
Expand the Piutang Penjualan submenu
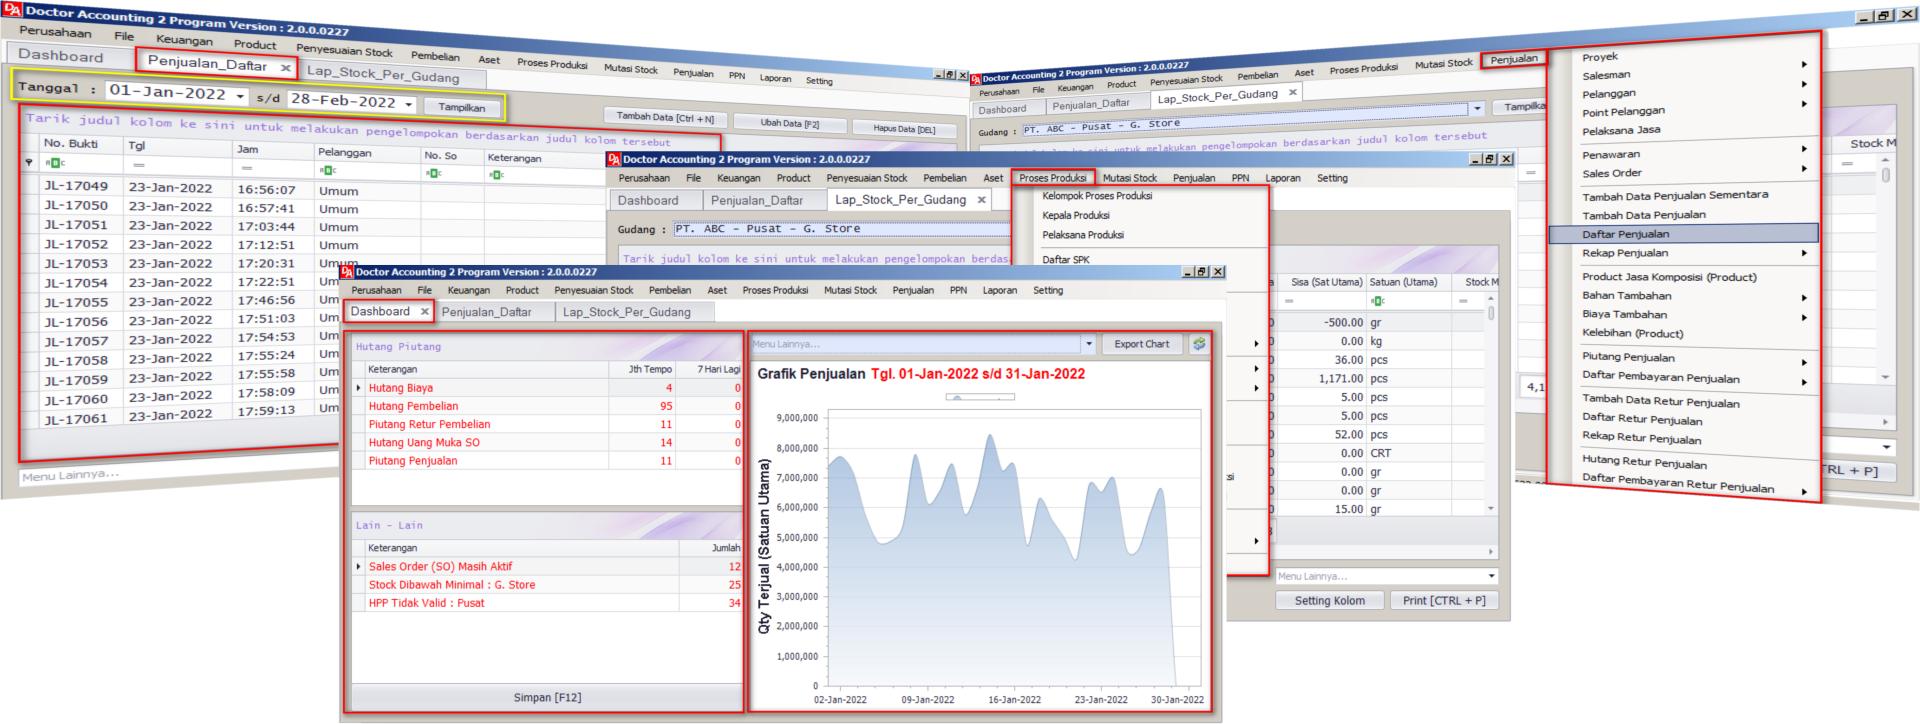[1804, 362]
